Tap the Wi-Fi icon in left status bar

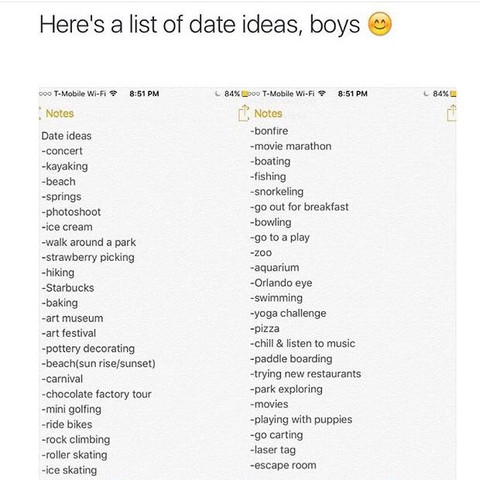coord(114,94)
